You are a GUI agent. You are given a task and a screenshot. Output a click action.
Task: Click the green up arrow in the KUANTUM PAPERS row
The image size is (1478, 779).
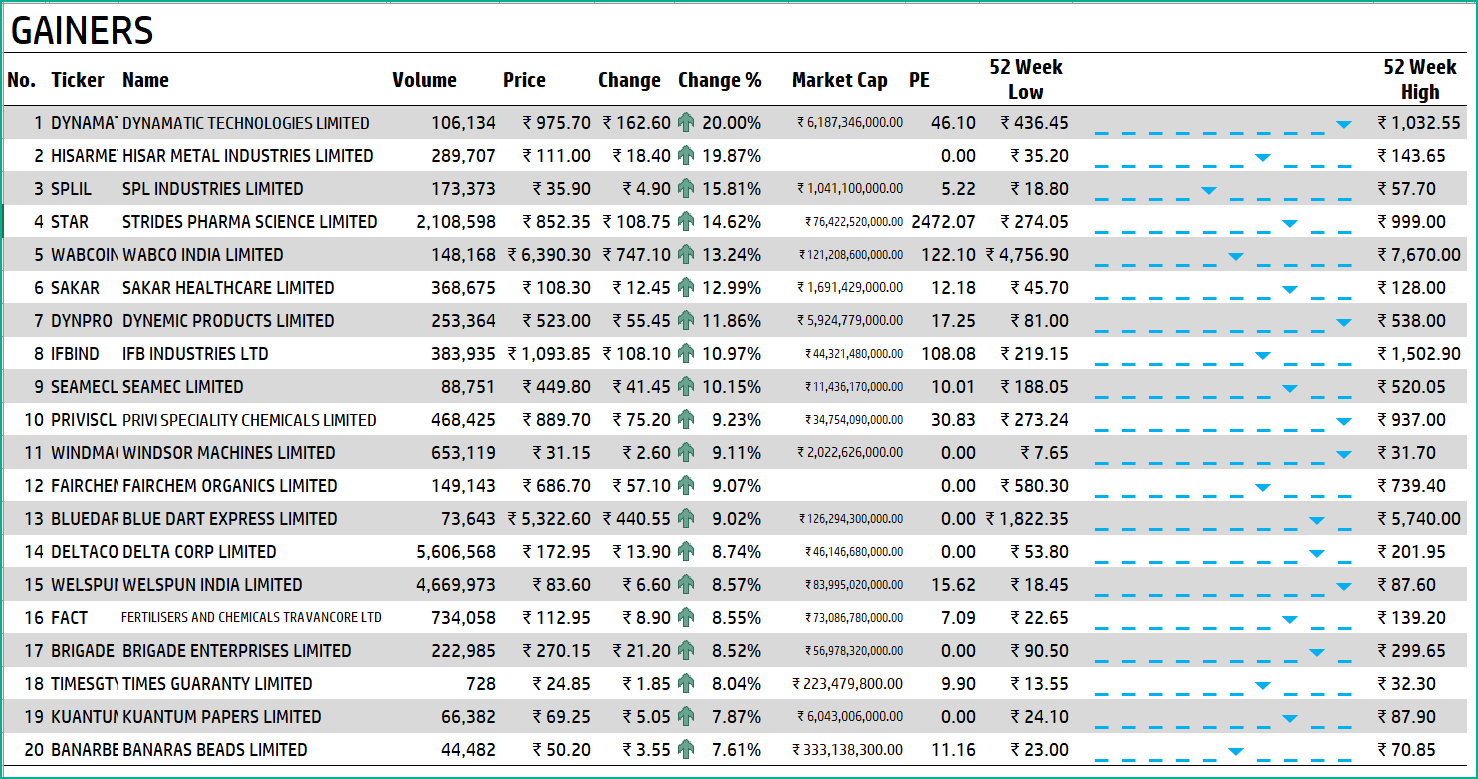[686, 716]
